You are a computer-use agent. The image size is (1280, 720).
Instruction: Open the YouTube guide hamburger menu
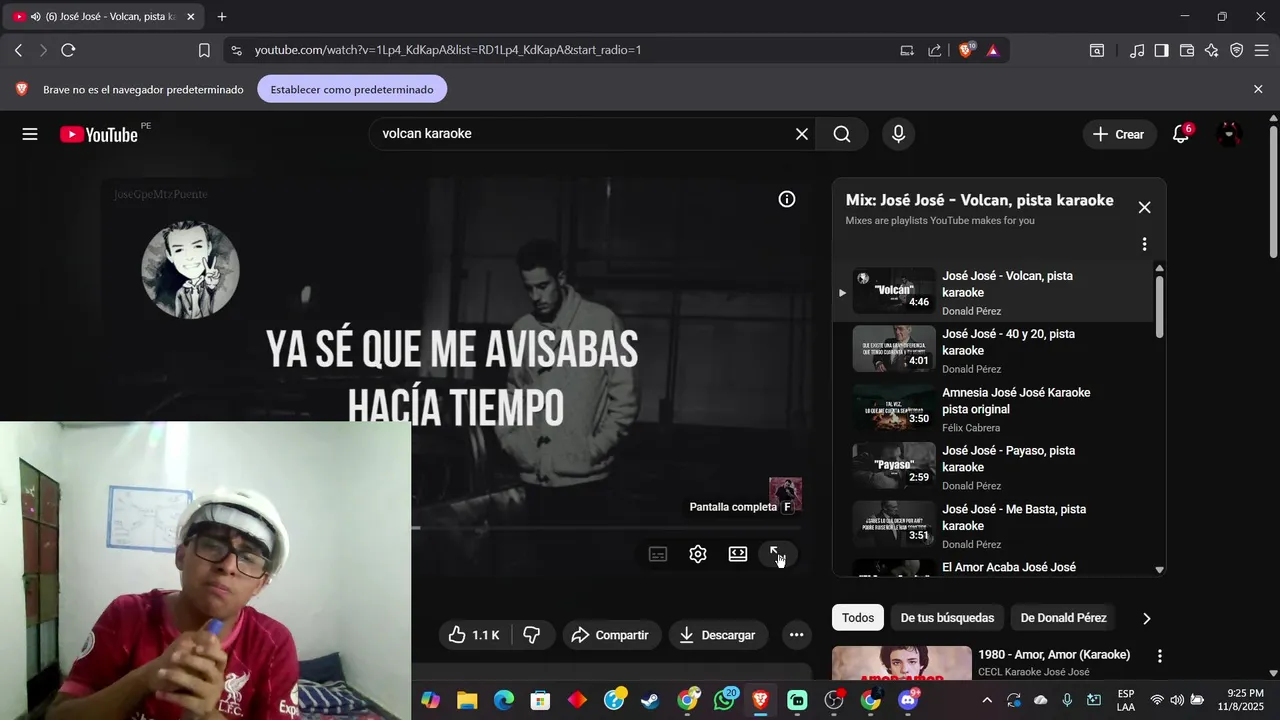[30, 134]
